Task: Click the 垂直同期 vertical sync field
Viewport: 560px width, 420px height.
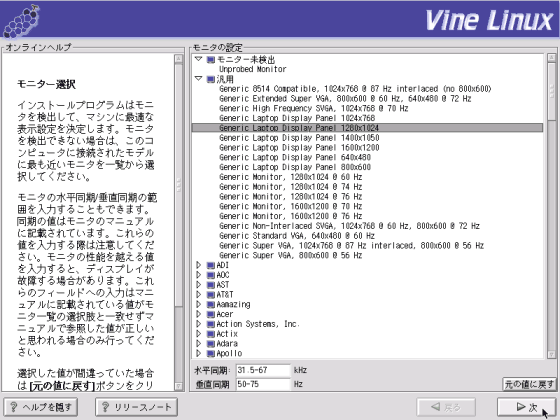Action: pos(263,384)
